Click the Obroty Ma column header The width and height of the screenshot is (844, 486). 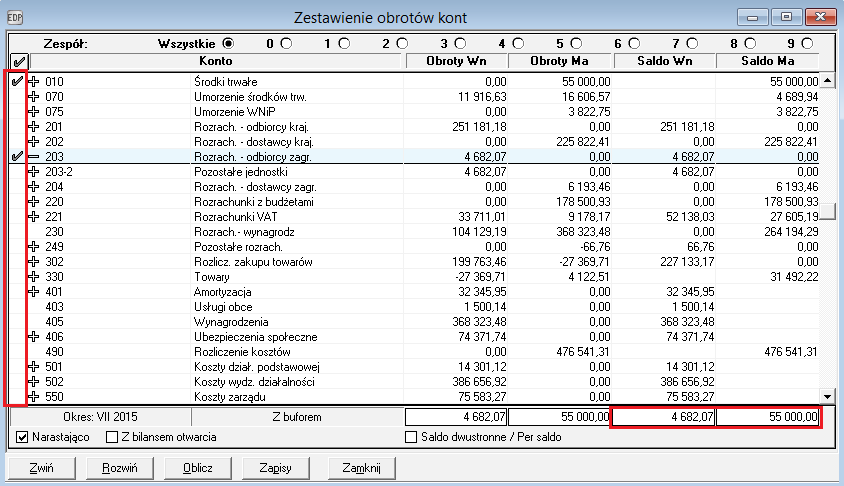(x=559, y=61)
